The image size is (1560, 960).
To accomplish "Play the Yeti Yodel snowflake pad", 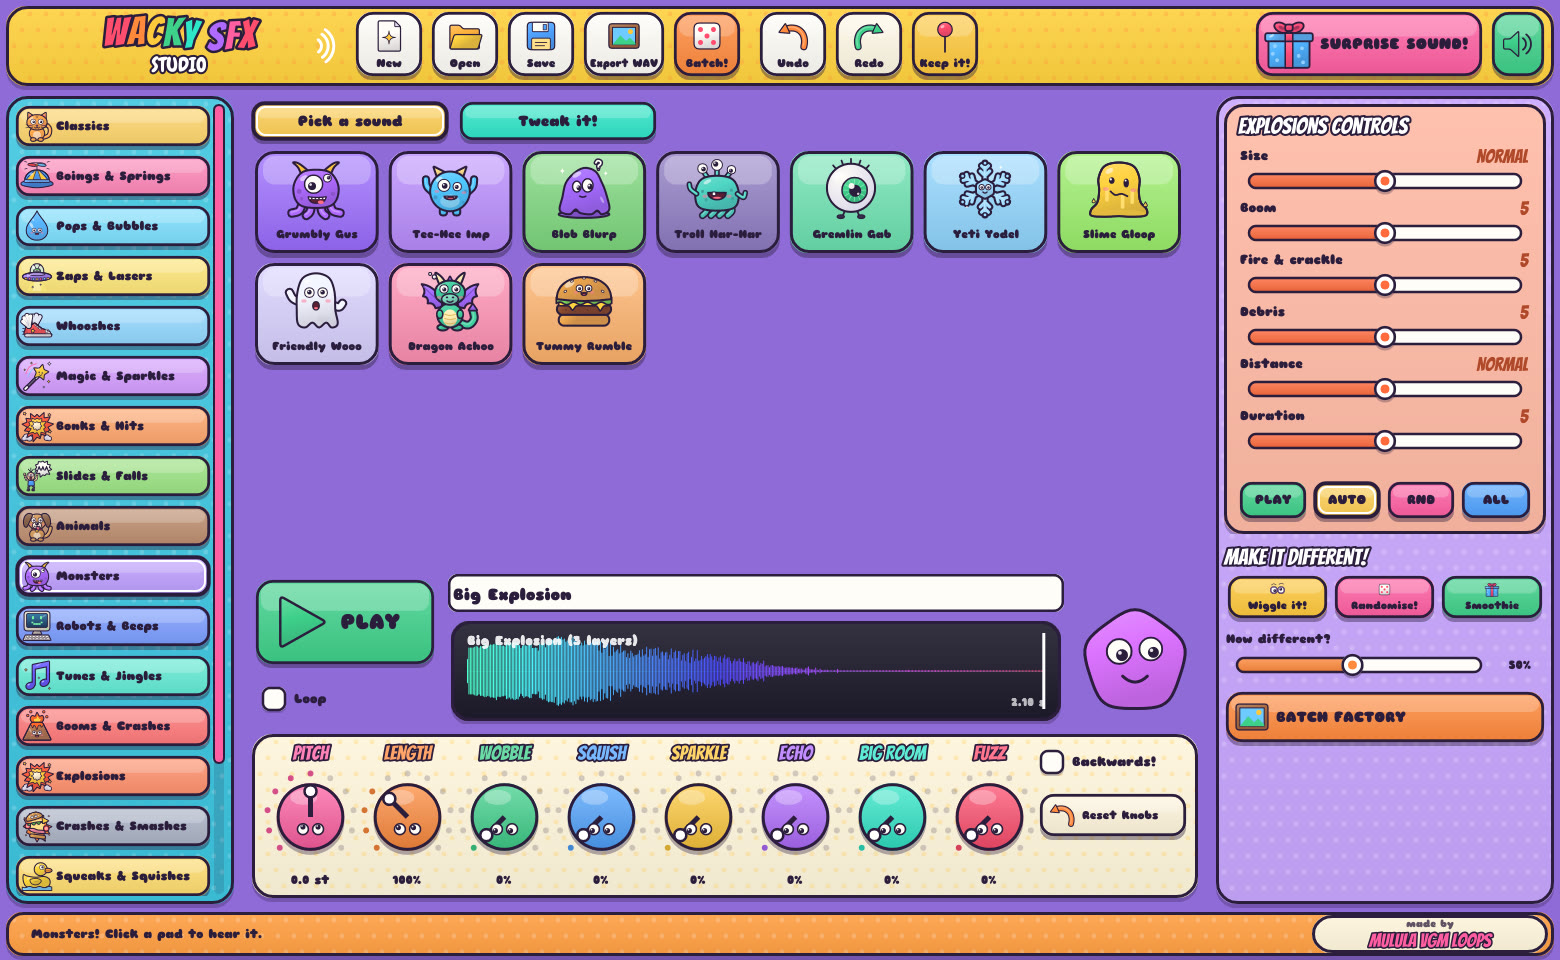I will 985,202.
